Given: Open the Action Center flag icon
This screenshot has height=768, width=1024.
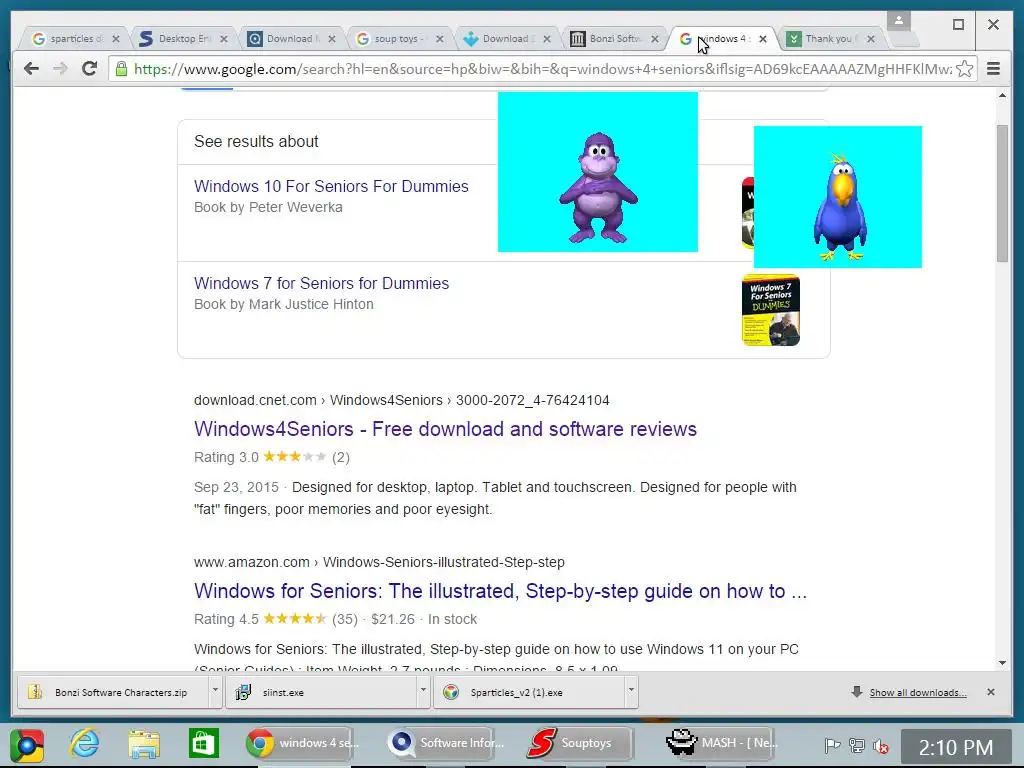Looking at the screenshot, I should click(x=832, y=745).
